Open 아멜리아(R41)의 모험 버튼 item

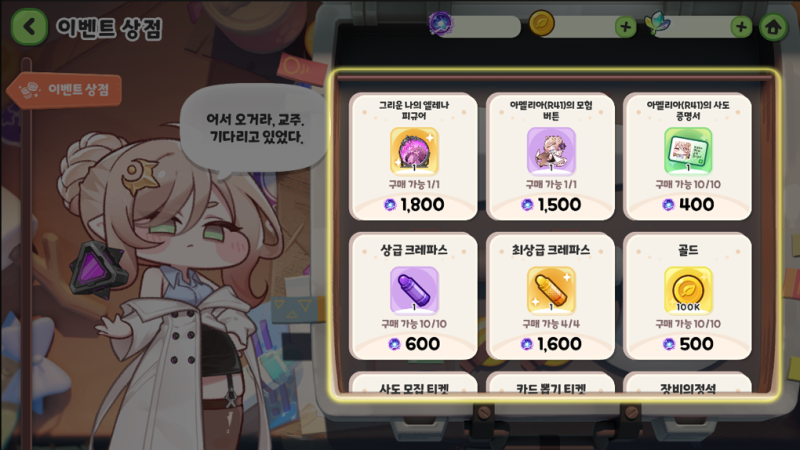551,156
